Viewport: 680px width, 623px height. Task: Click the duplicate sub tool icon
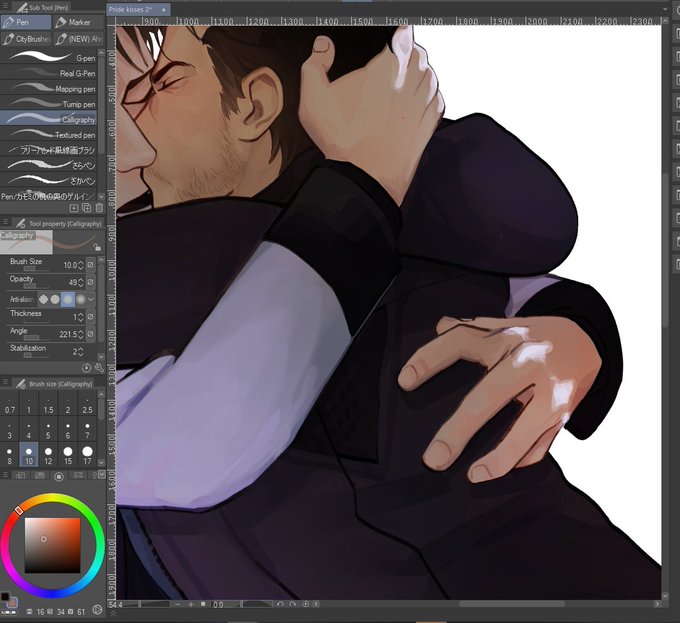point(87,208)
